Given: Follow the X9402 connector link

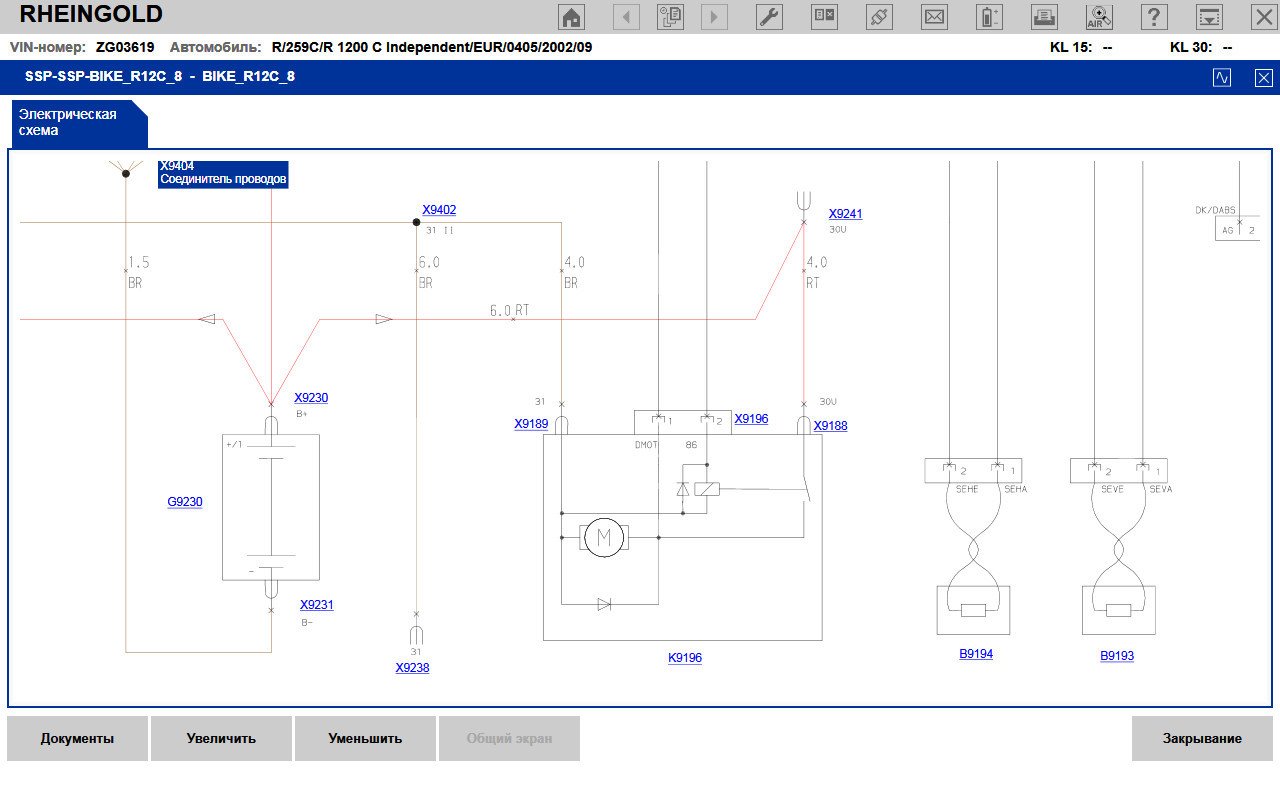Looking at the screenshot, I should (x=439, y=210).
